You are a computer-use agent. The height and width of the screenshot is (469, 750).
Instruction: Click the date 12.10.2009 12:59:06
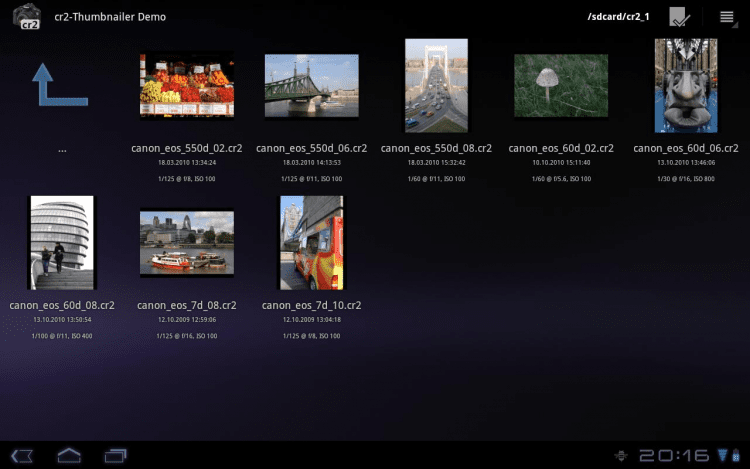pyautogui.click(x=187, y=319)
